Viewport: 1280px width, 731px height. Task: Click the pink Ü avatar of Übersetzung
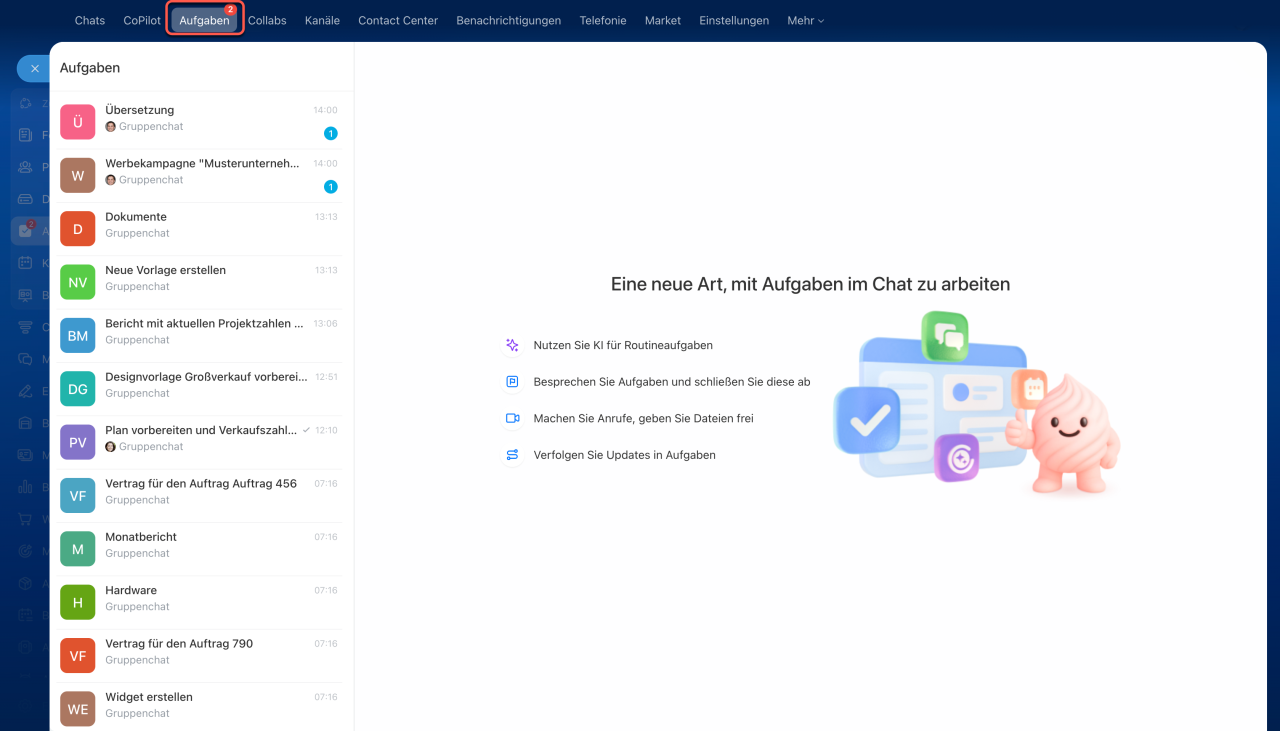pos(78,122)
